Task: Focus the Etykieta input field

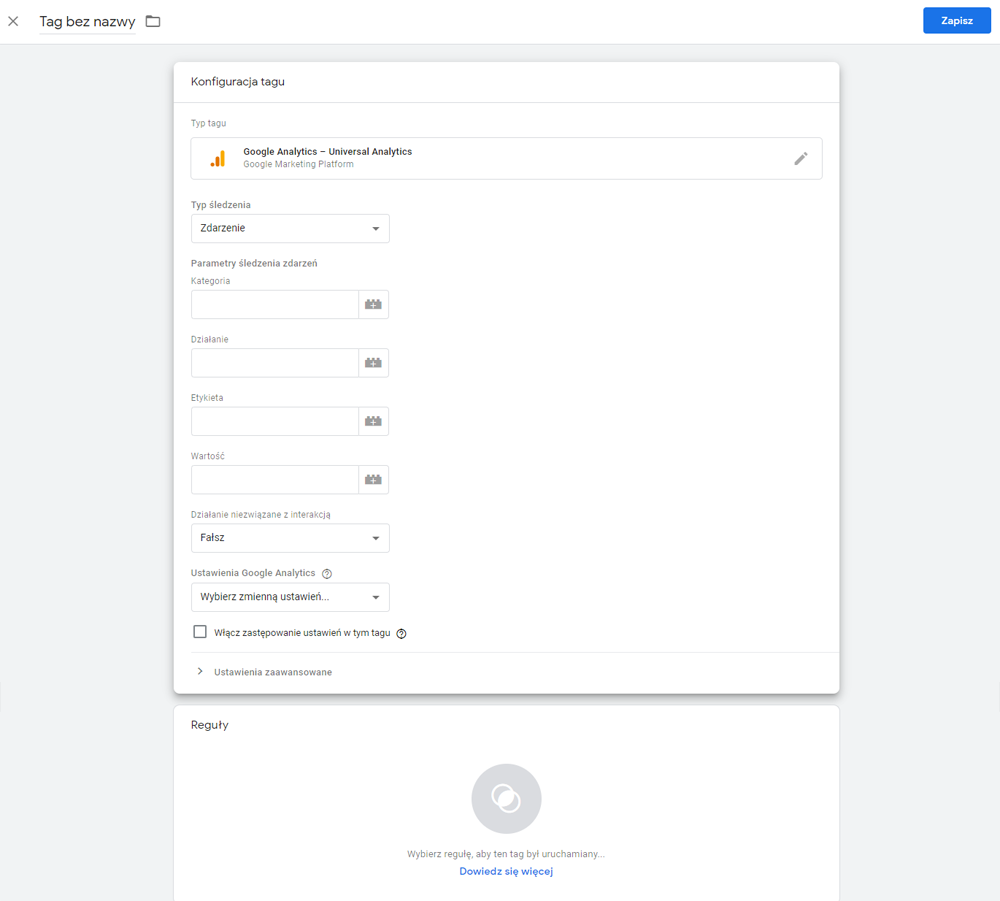Action: pos(275,421)
